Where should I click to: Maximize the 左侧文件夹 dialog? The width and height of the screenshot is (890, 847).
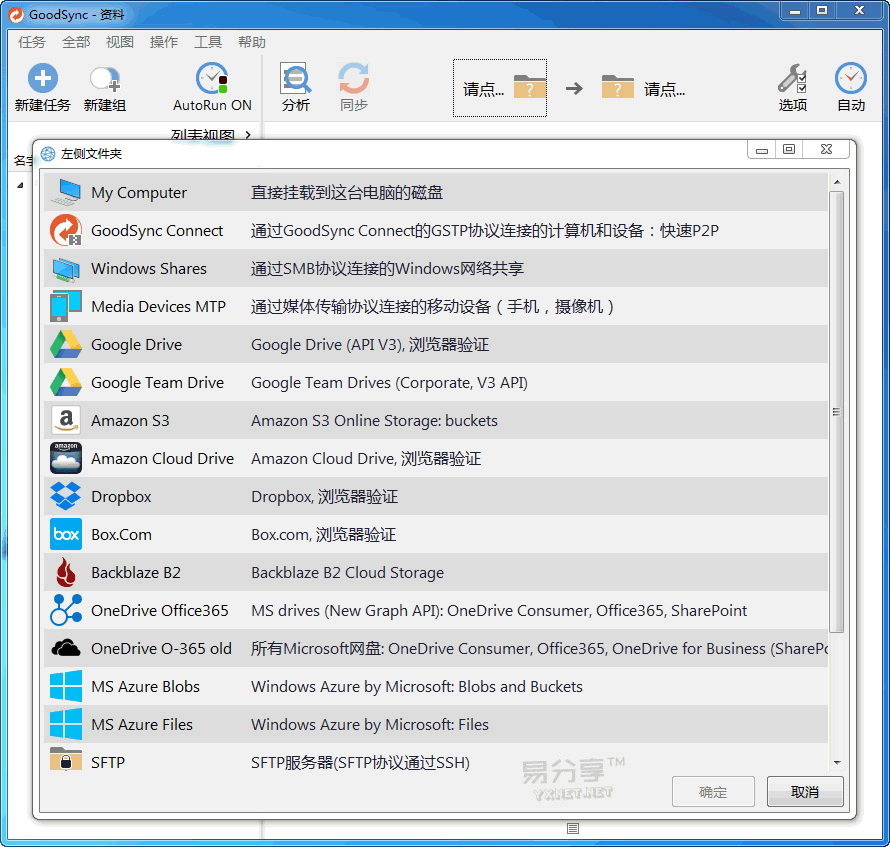coord(788,149)
